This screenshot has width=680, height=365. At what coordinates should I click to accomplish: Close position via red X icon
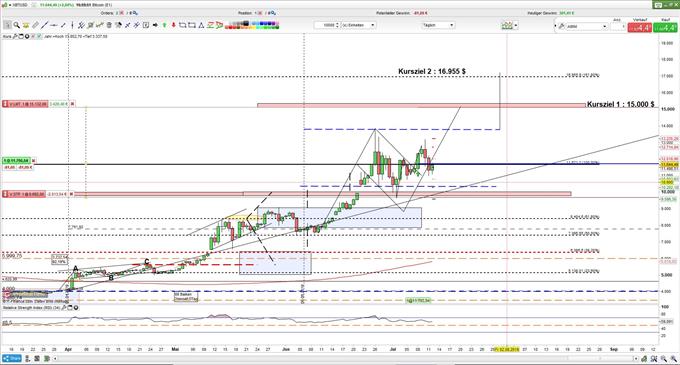[260, 13]
